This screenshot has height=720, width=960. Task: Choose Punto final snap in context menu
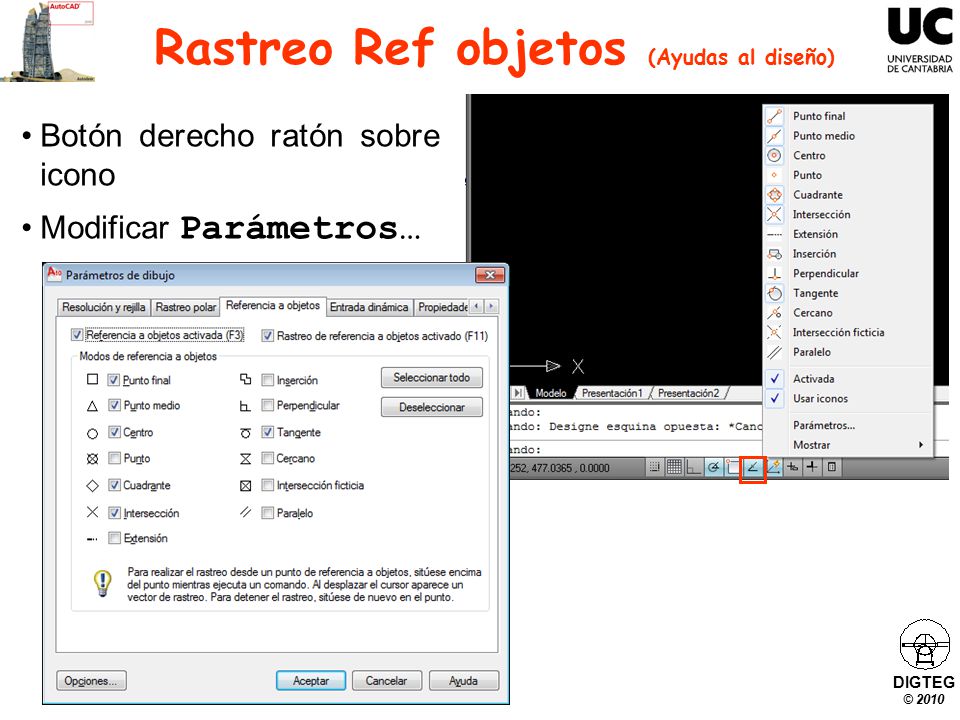pyautogui.click(x=848, y=116)
